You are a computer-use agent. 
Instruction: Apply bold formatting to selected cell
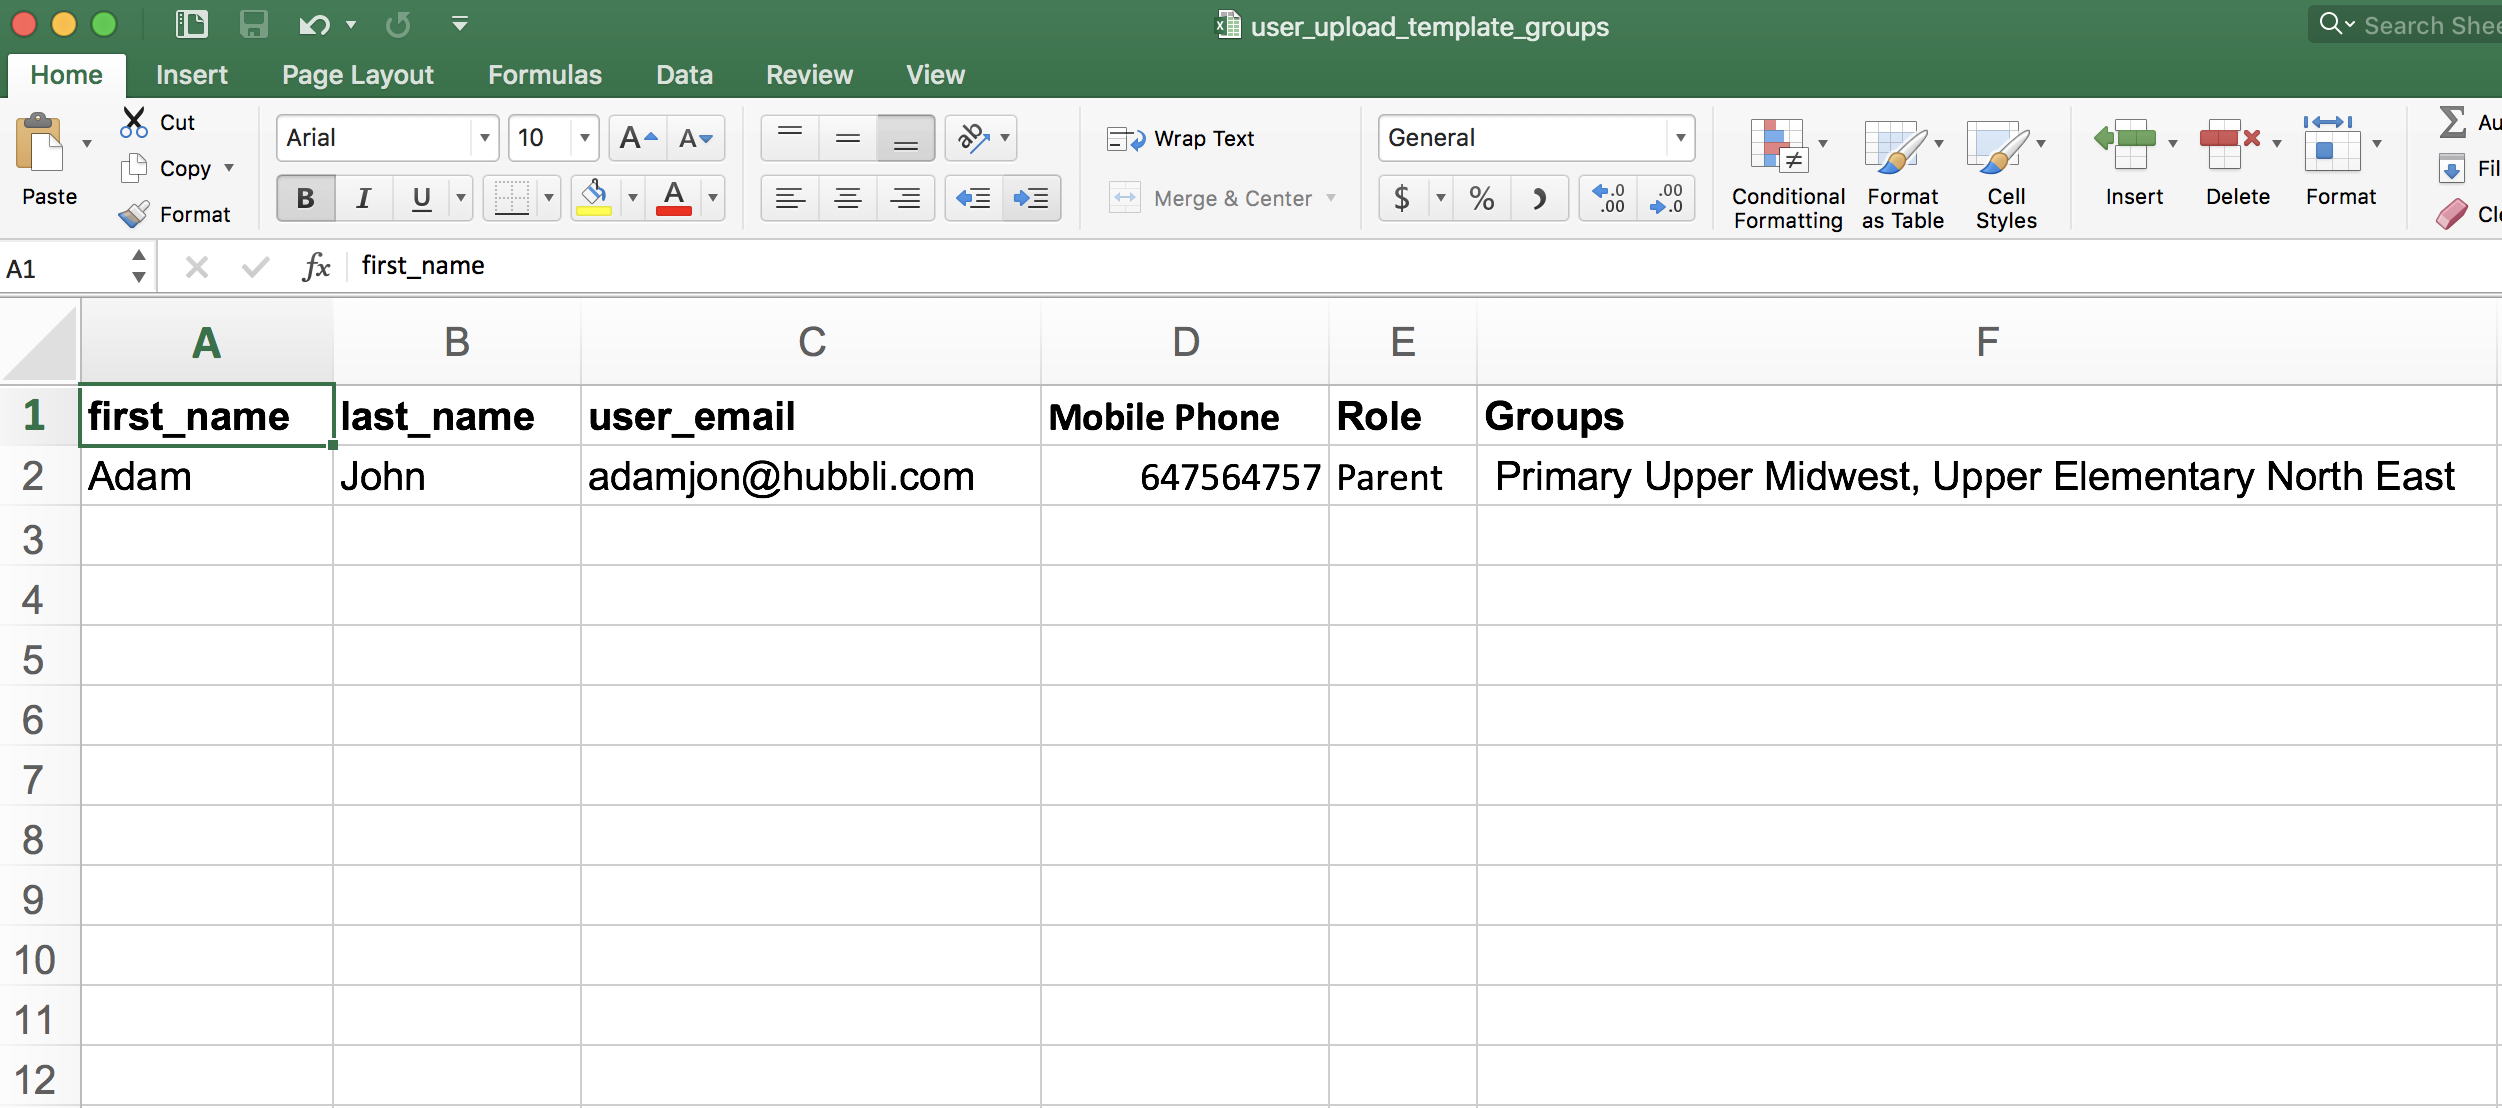[x=303, y=197]
